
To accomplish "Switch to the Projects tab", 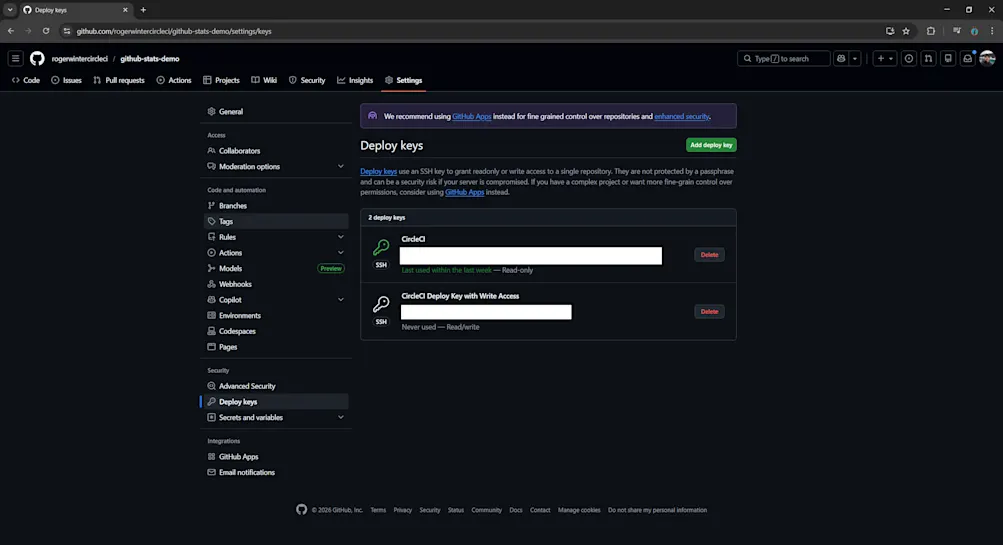I will (221, 80).
